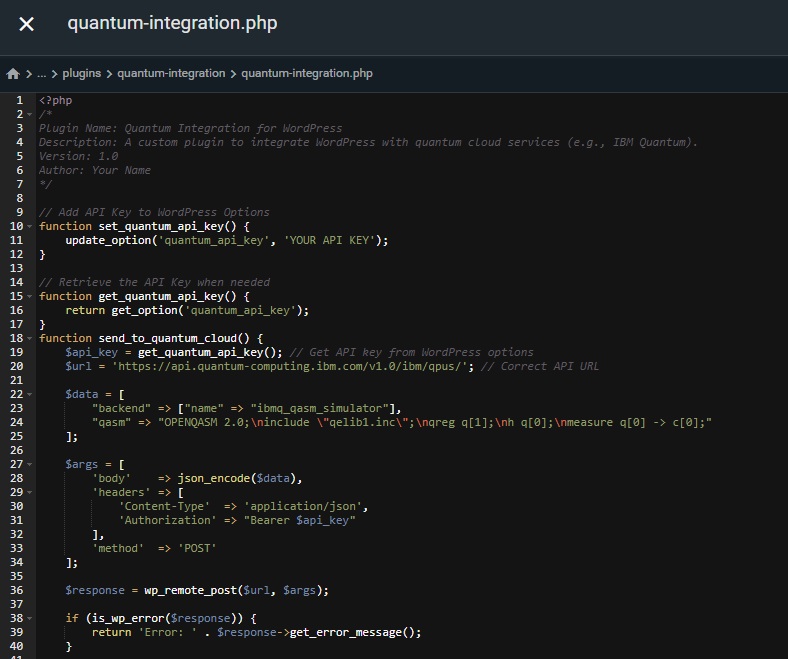This screenshot has height=659, width=788.
Task: Go to the plugins folder breadcrumb
Action: click(x=80, y=74)
